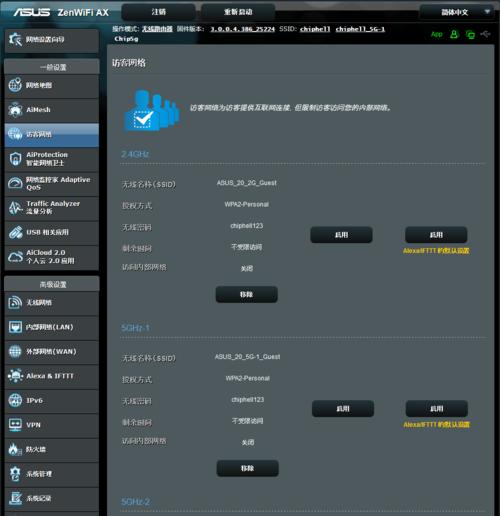Click chiphell123 password value under 2.4GHz
The width and height of the screenshot is (500, 516).
(247, 226)
